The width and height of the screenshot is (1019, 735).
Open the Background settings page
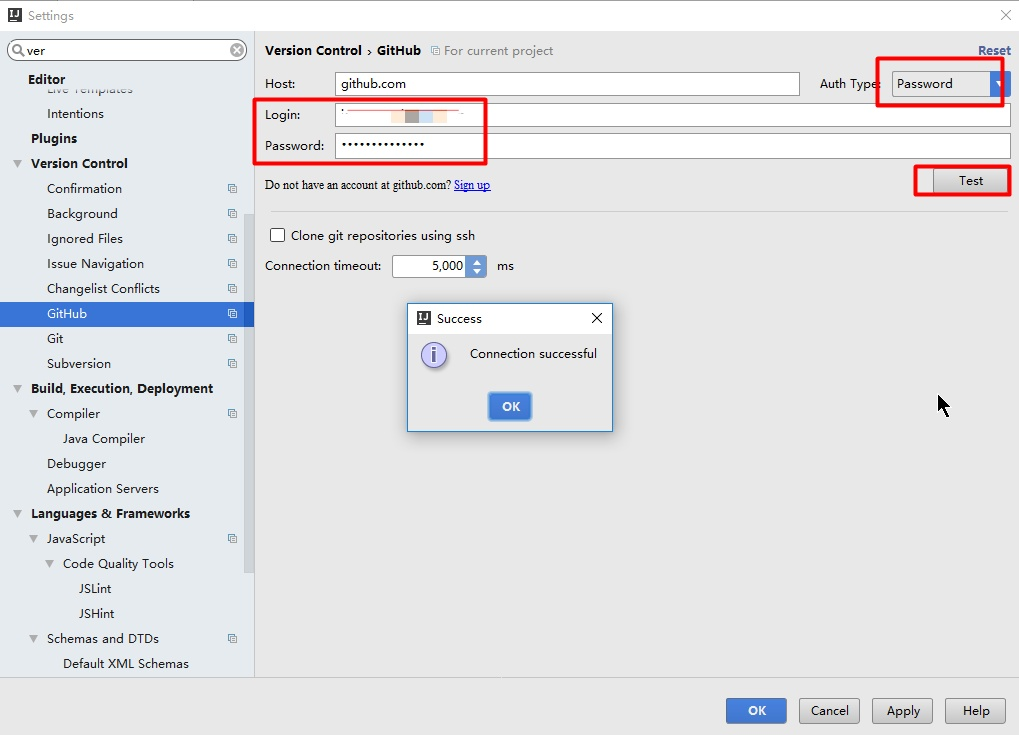tap(82, 214)
